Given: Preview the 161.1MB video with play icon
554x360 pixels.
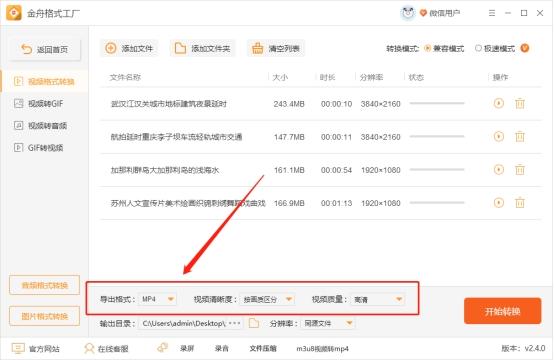Looking at the screenshot, I should 499,170.
